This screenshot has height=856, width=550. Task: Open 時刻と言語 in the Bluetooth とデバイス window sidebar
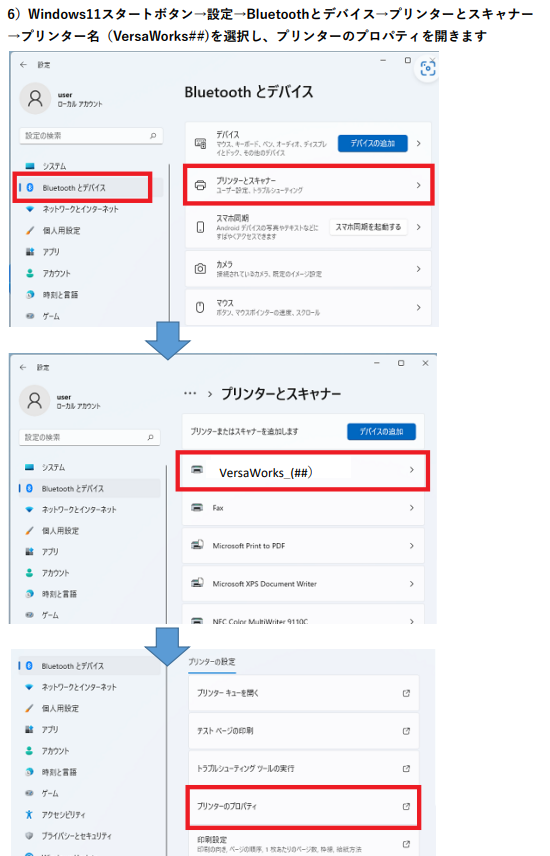(52, 294)
